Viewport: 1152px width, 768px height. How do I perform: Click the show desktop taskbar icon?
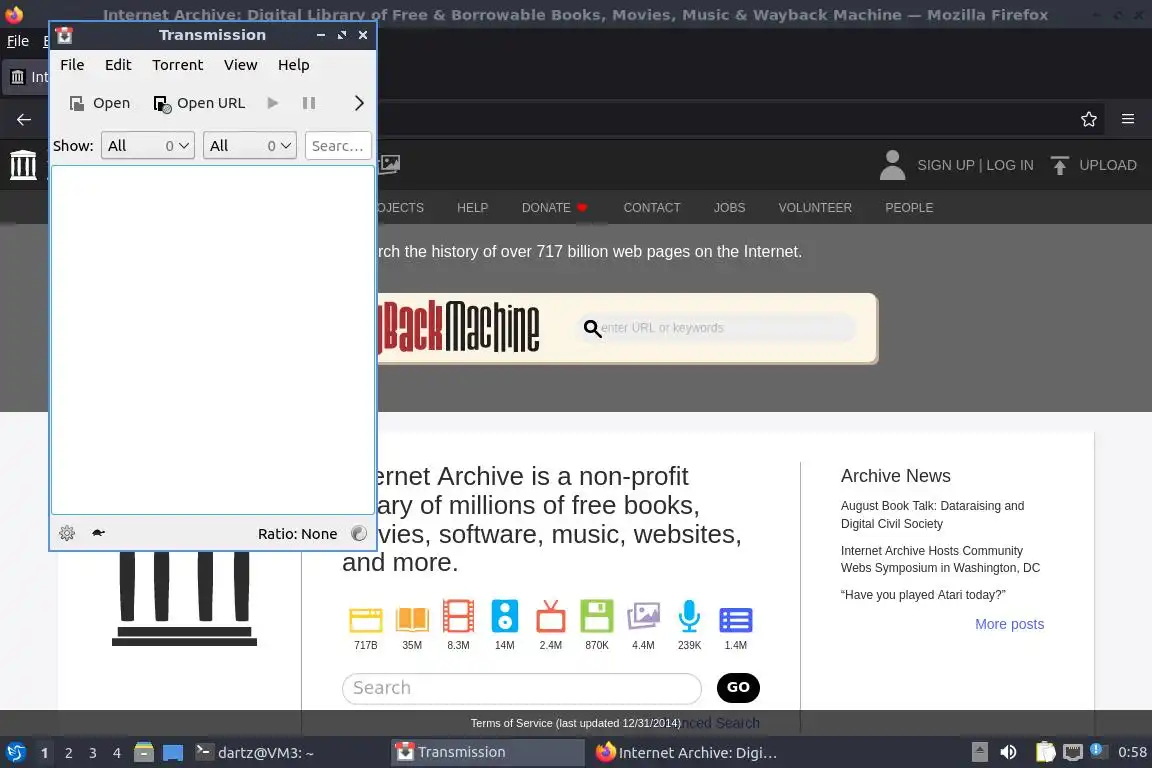point(173,753)
